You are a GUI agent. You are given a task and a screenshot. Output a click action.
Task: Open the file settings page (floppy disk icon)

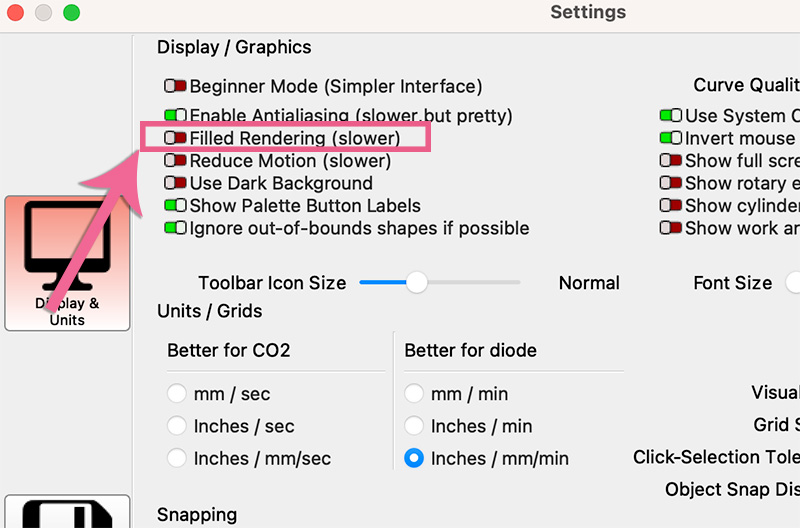(x=67, y=511)
